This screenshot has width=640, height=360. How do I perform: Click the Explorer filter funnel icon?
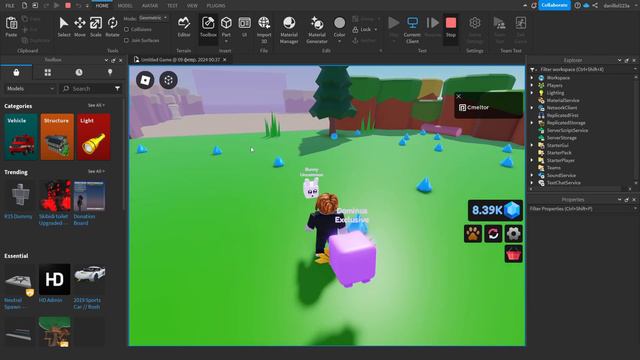532,69
